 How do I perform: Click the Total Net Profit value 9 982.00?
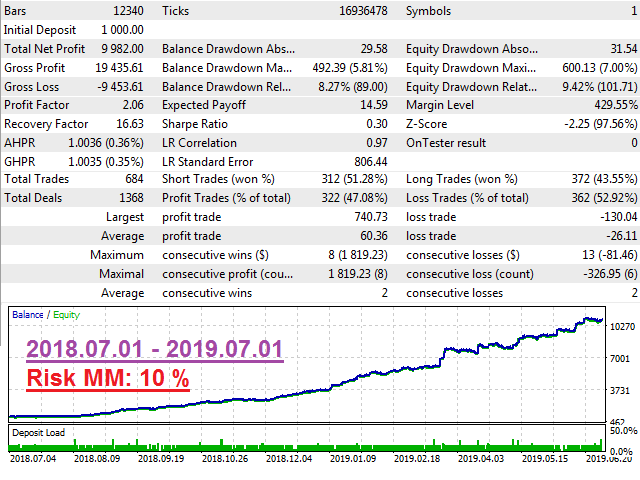click(x=118, y=48)
